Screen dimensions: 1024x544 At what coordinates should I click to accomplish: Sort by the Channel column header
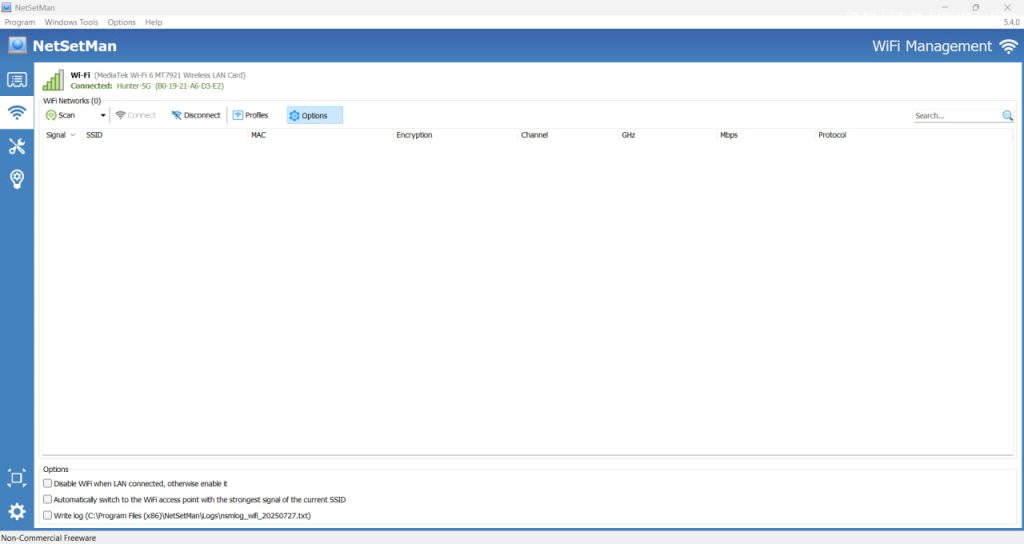[534, 135]
